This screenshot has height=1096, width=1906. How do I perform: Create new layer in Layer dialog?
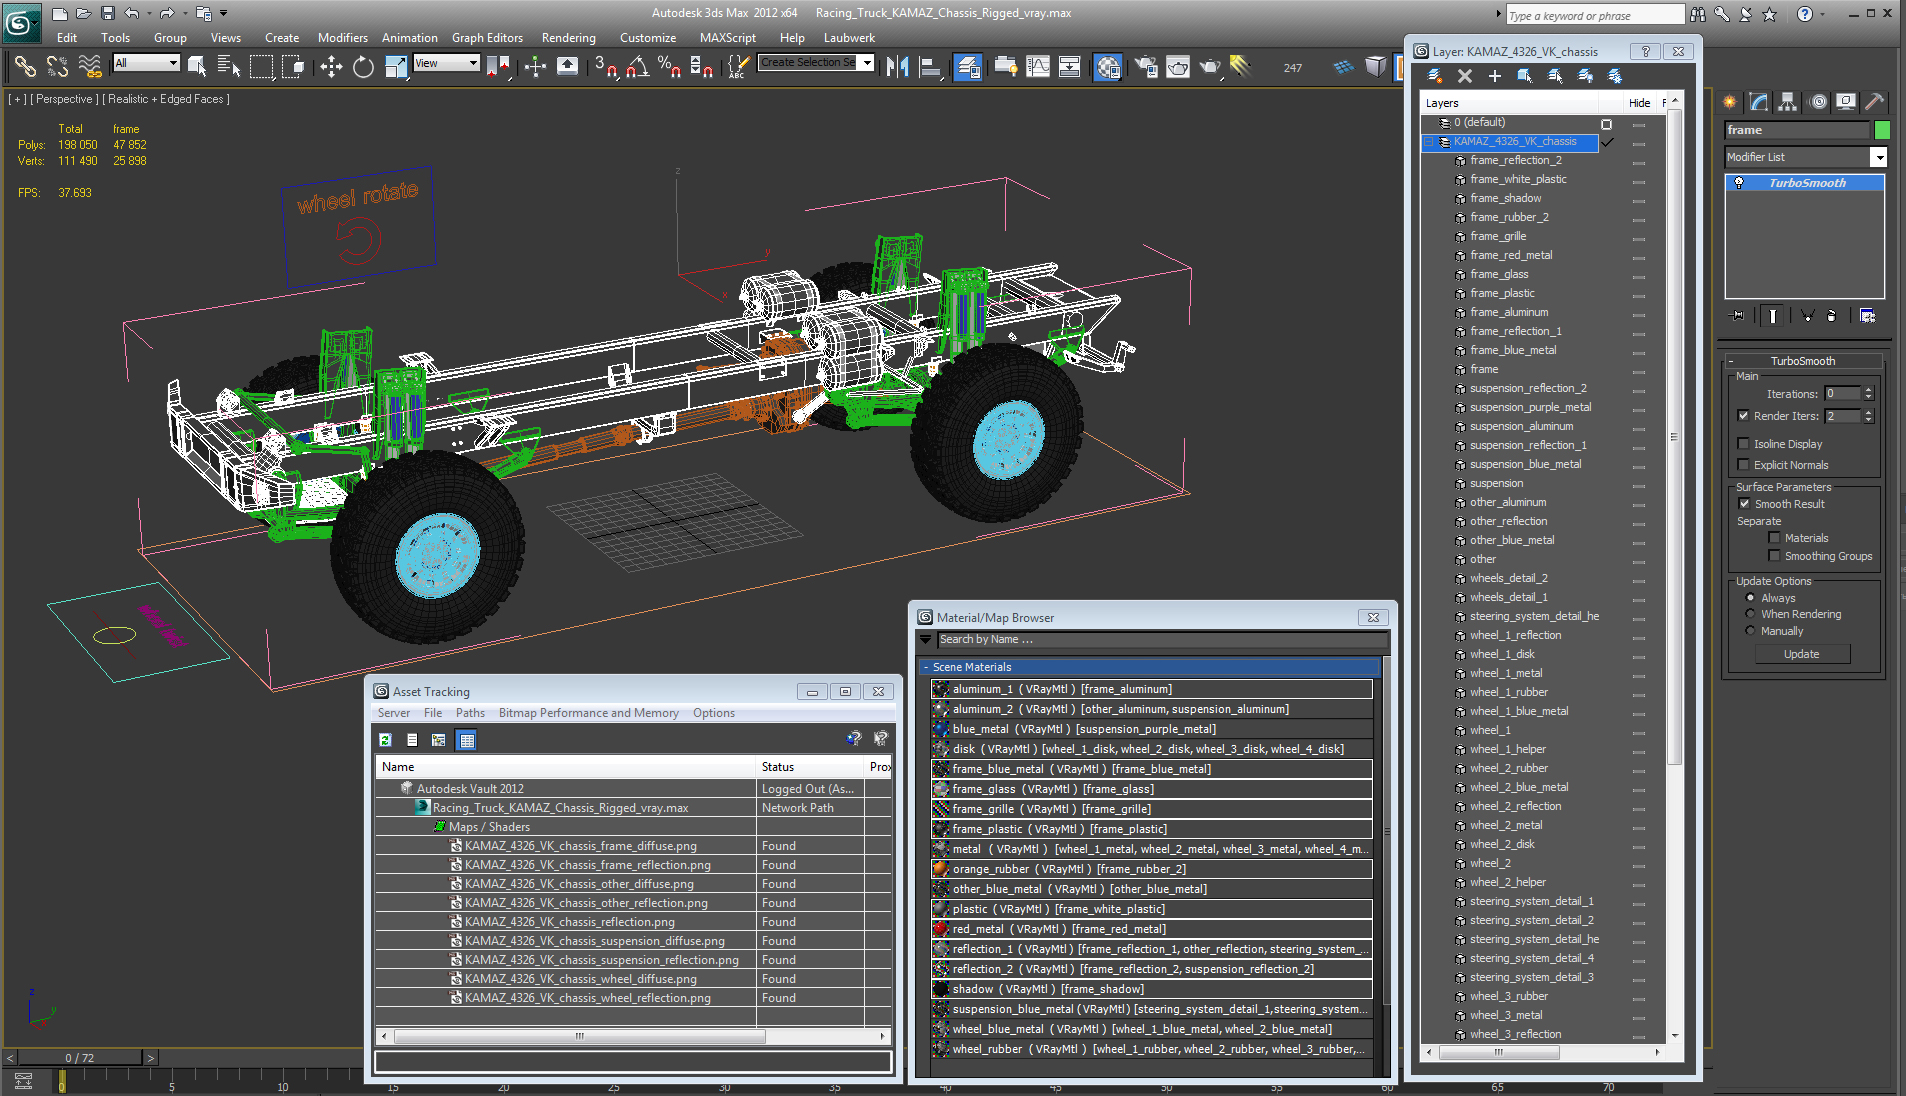click(x=1434, y=76)
